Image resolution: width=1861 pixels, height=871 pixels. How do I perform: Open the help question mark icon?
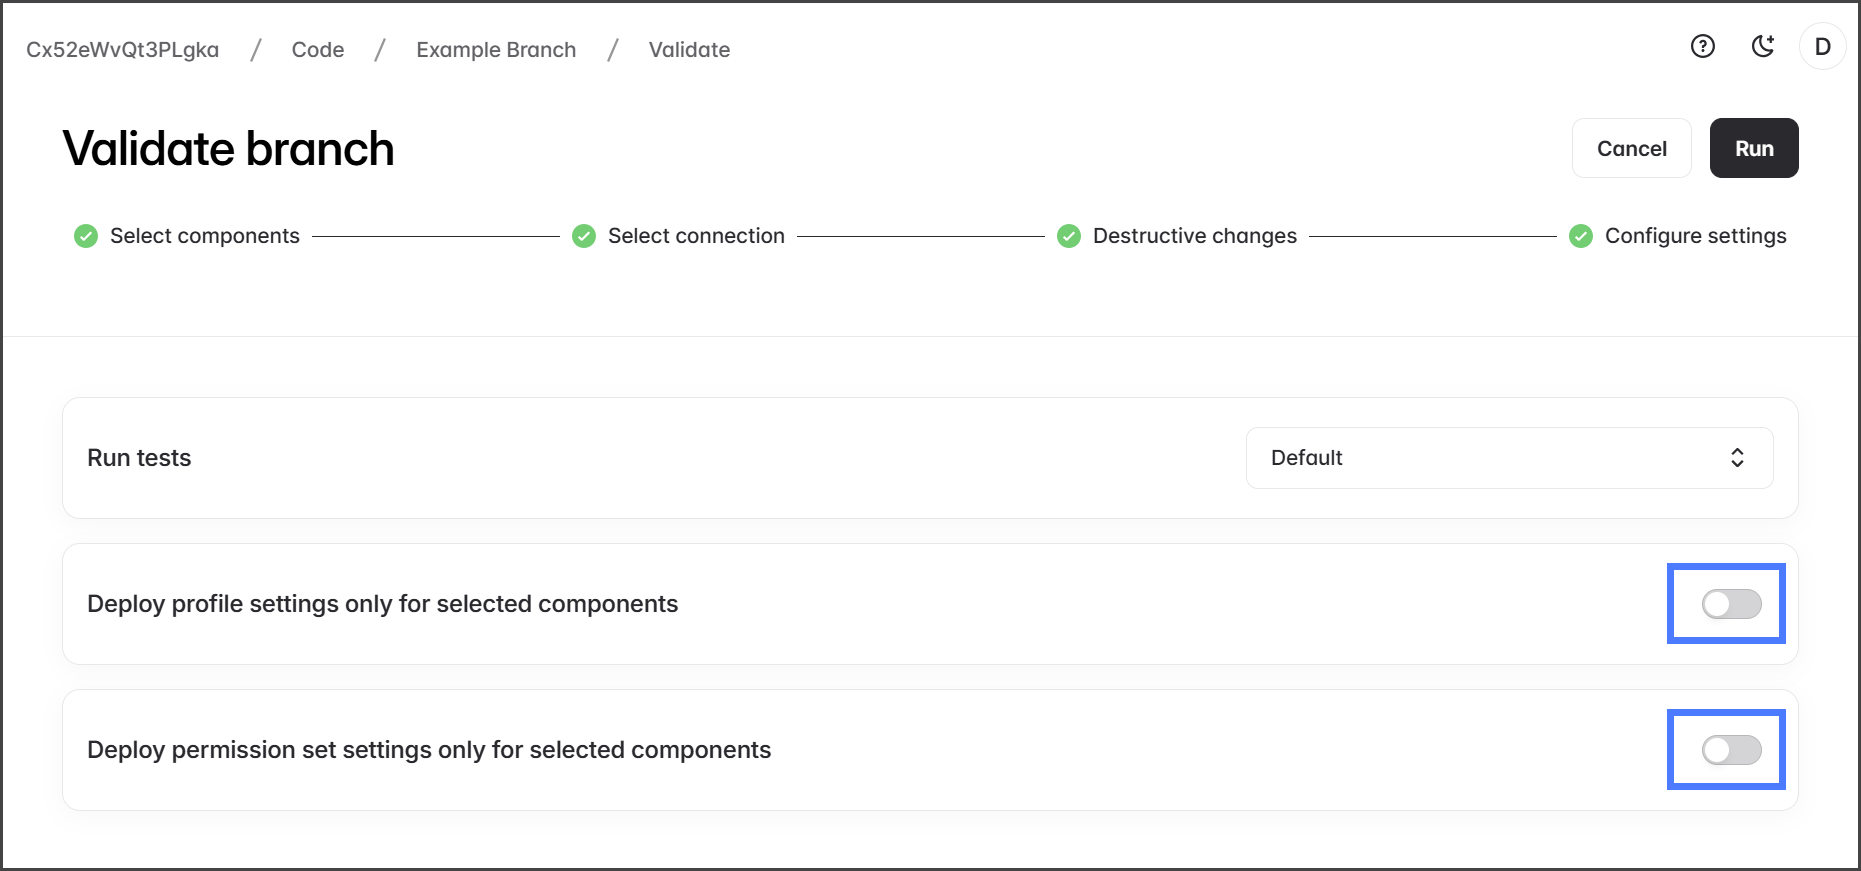(x=1702, y=46)
